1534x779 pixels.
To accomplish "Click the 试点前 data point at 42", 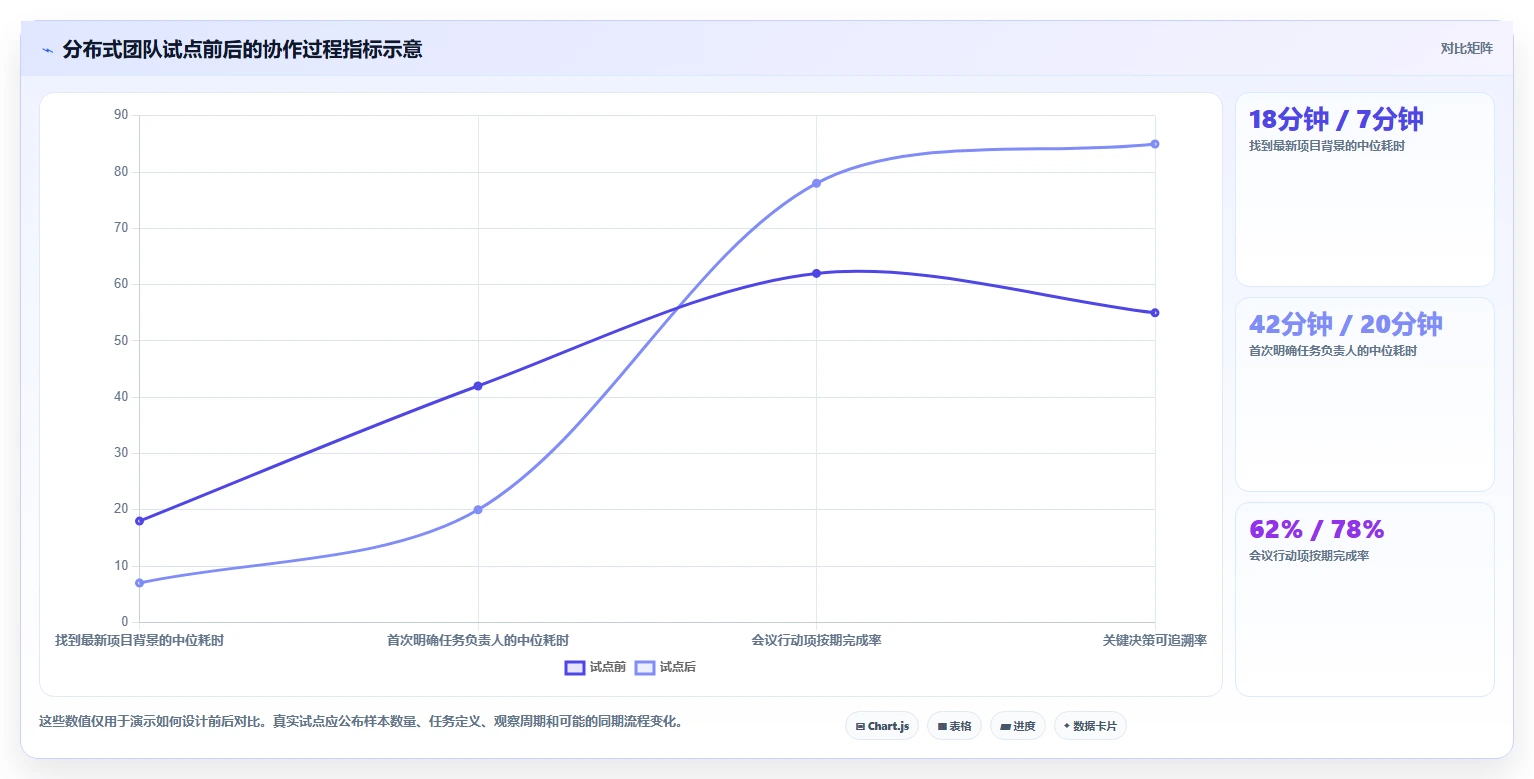I will [478, 386].
